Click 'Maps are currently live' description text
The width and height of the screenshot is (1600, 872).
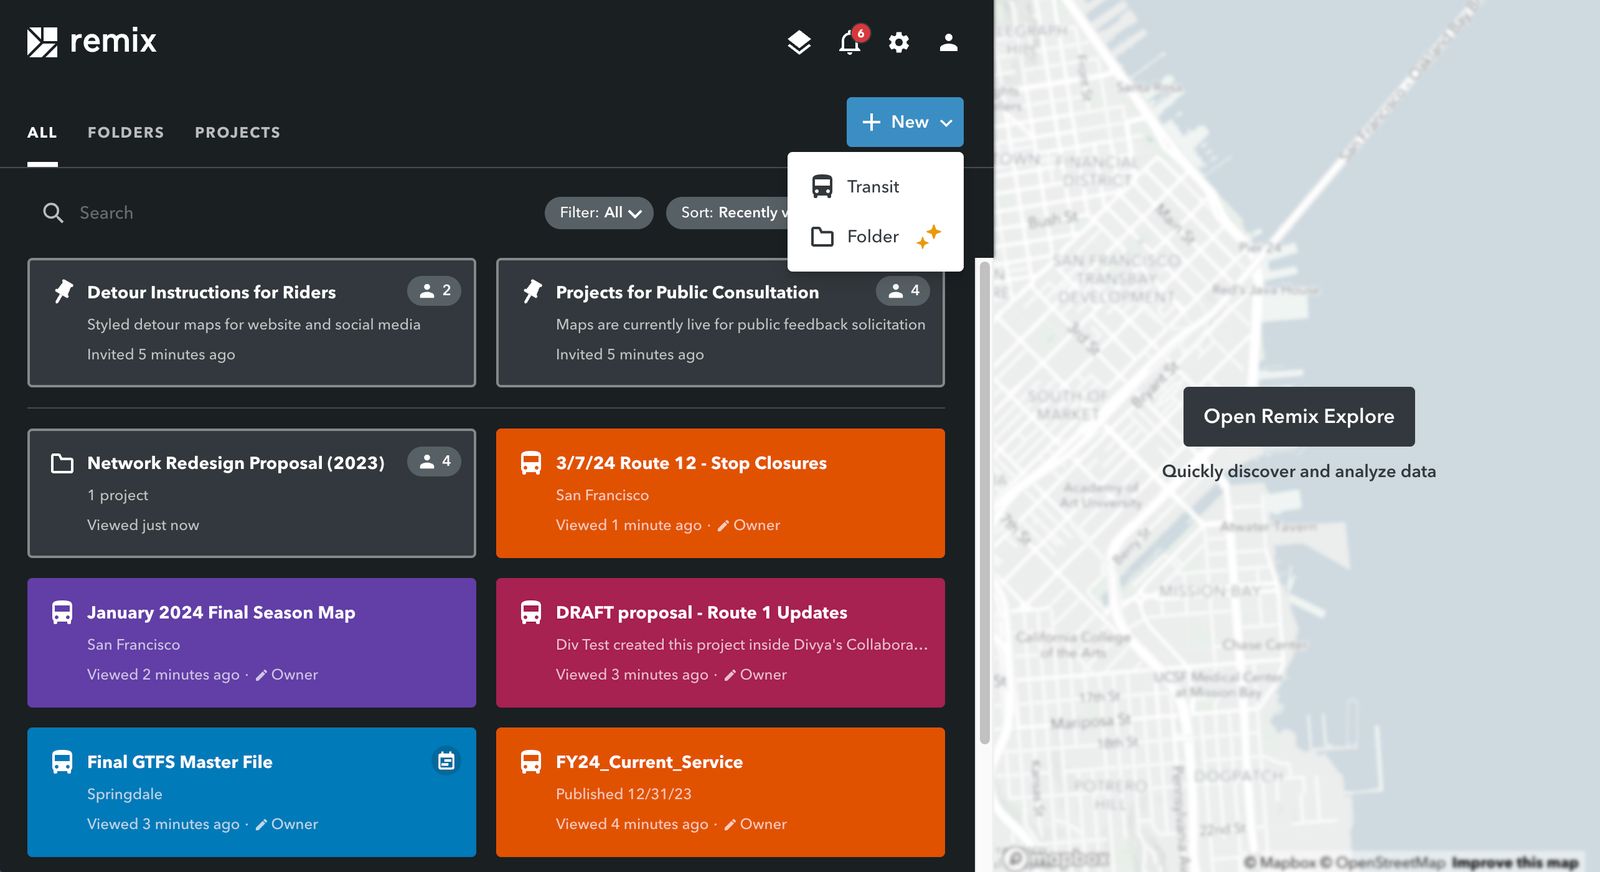(x=741, y=324)
